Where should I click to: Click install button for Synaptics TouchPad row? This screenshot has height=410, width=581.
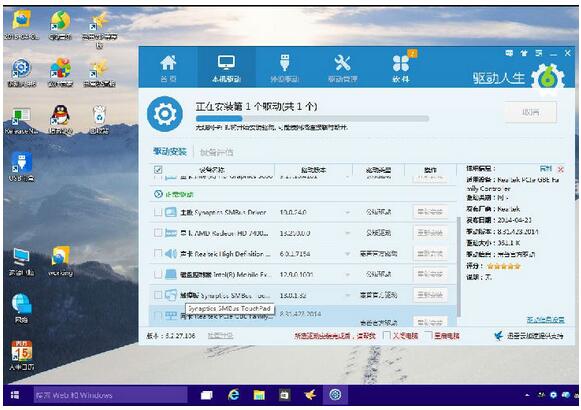coord(430,295)
